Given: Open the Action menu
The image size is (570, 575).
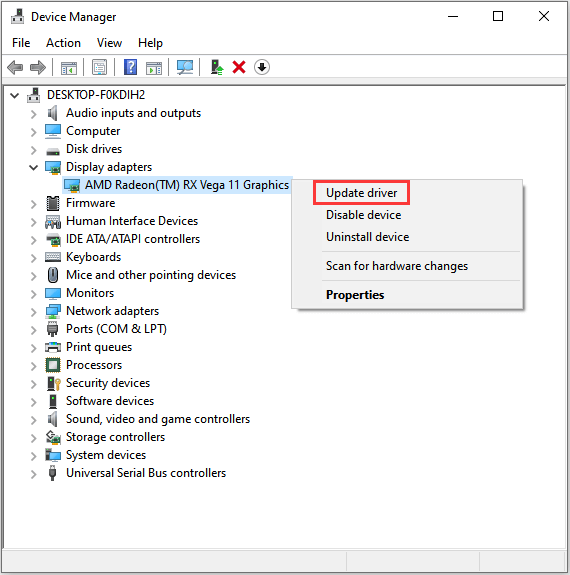Looking at the screenshot, I should [63, 43].
